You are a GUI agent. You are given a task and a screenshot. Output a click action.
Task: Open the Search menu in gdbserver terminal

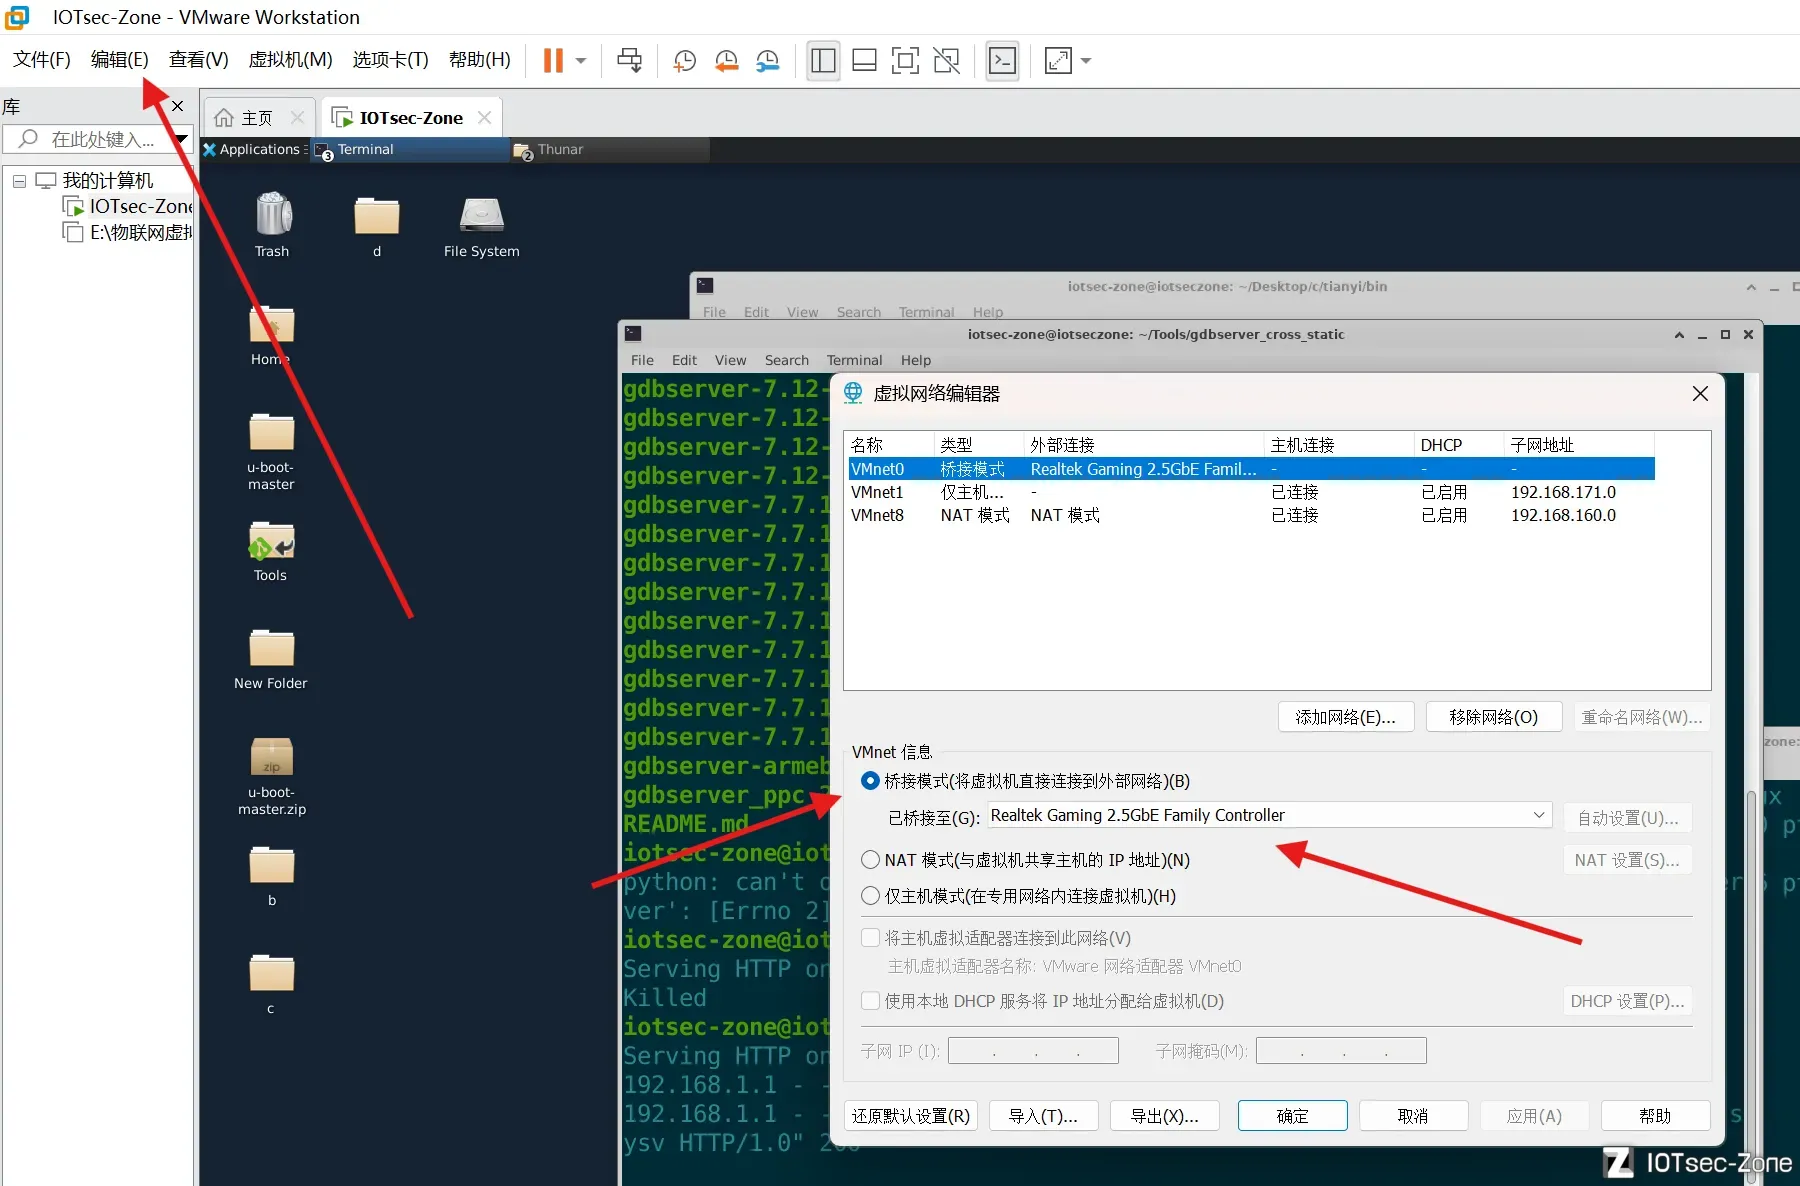tap(787, 360)
